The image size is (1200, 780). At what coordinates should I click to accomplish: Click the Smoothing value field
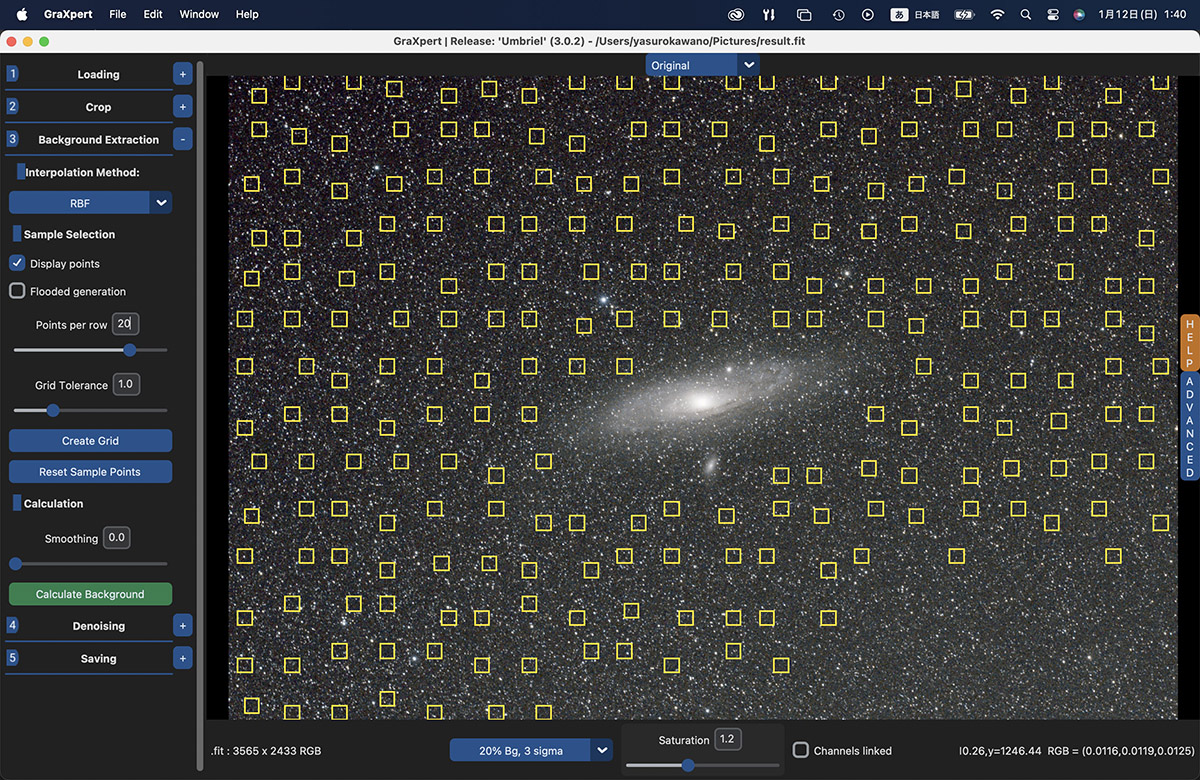click(117, 538)
